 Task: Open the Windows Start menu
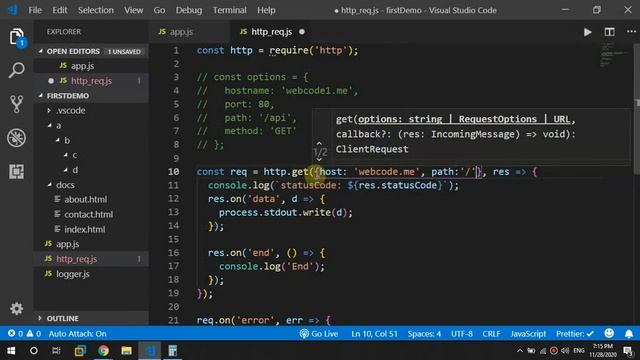pos(11,351)
